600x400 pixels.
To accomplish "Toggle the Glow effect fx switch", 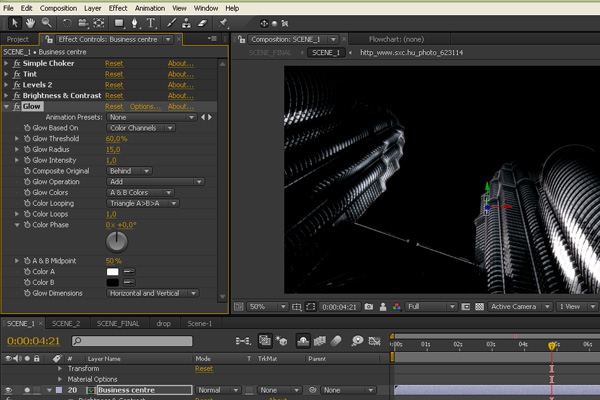I will (16, 106).
